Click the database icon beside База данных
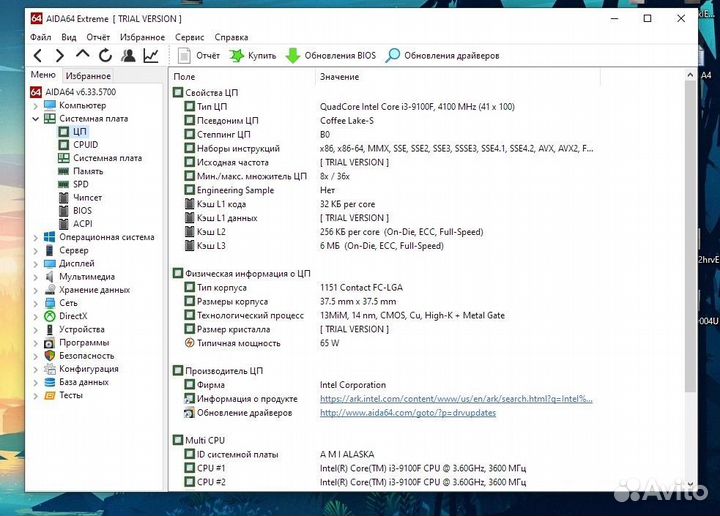 pos(50,382)
